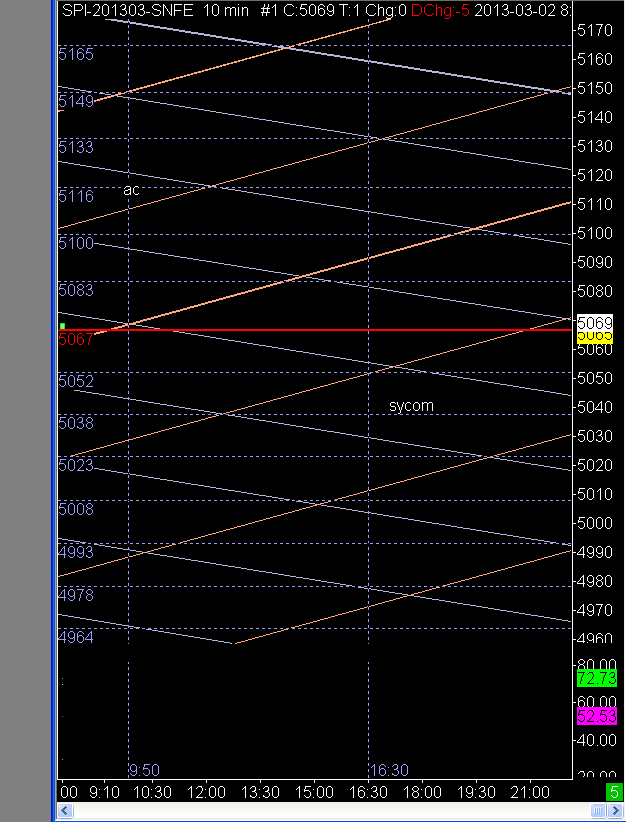Click the SPI-201303-SNFE symbol title
Image resolution: width=626 pixels, height=822 pixels.
(127, 10)
